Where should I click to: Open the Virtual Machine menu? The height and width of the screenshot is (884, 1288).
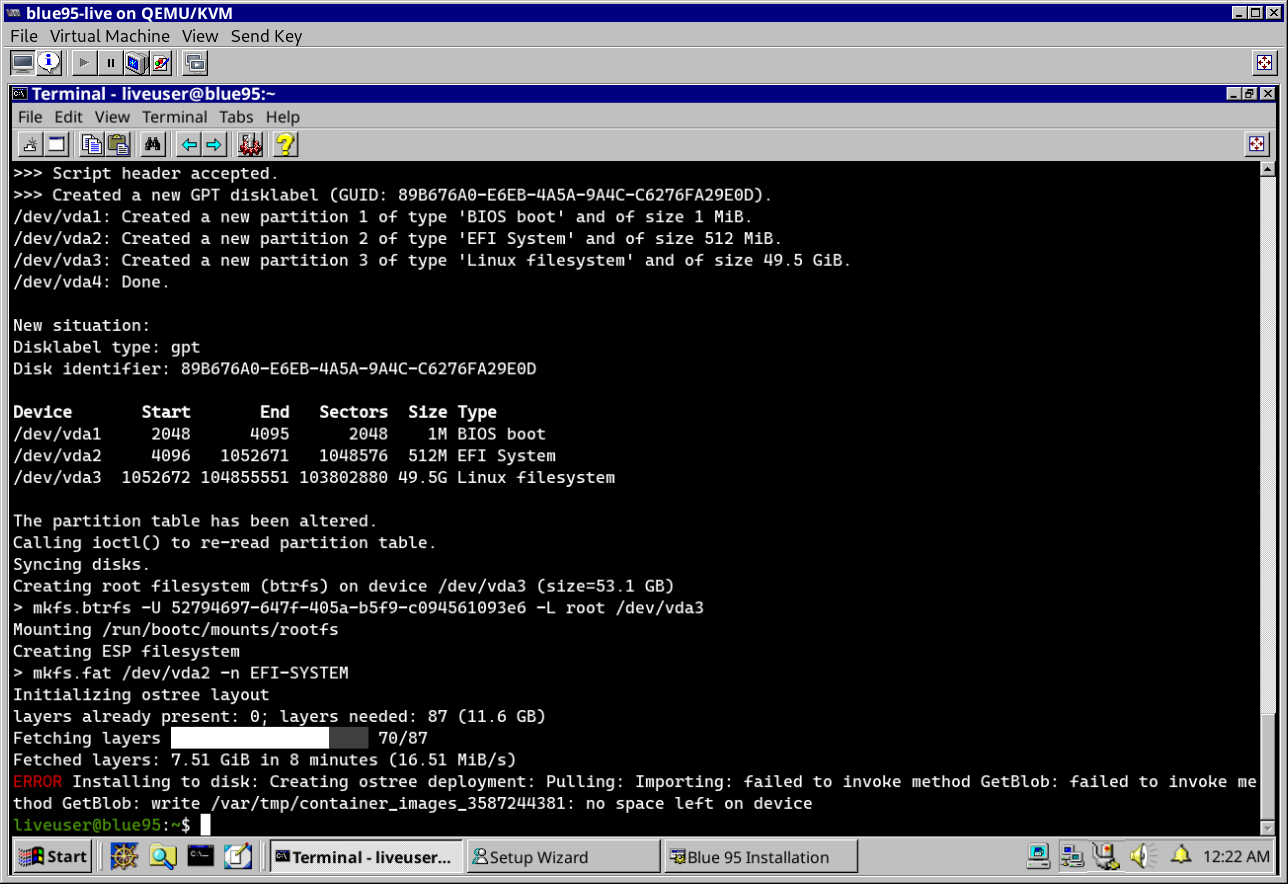coord(110,36)
